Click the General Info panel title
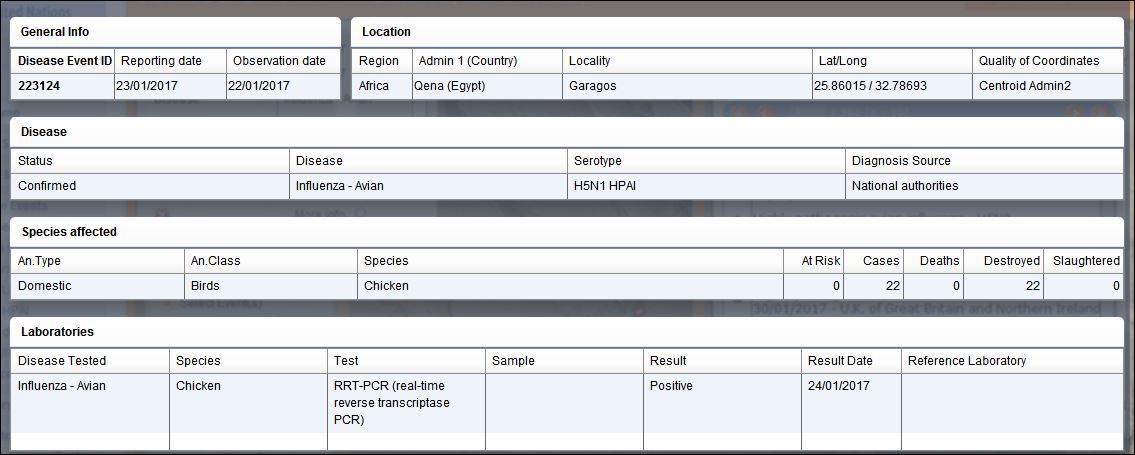The width and height of the screenshot is (1135, 455). click(55, 32)
